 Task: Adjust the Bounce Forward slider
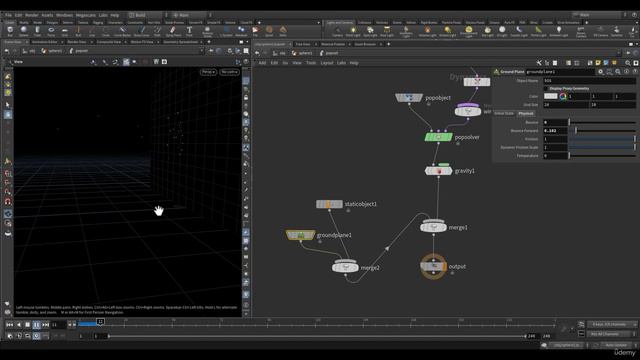coord(602,131)
